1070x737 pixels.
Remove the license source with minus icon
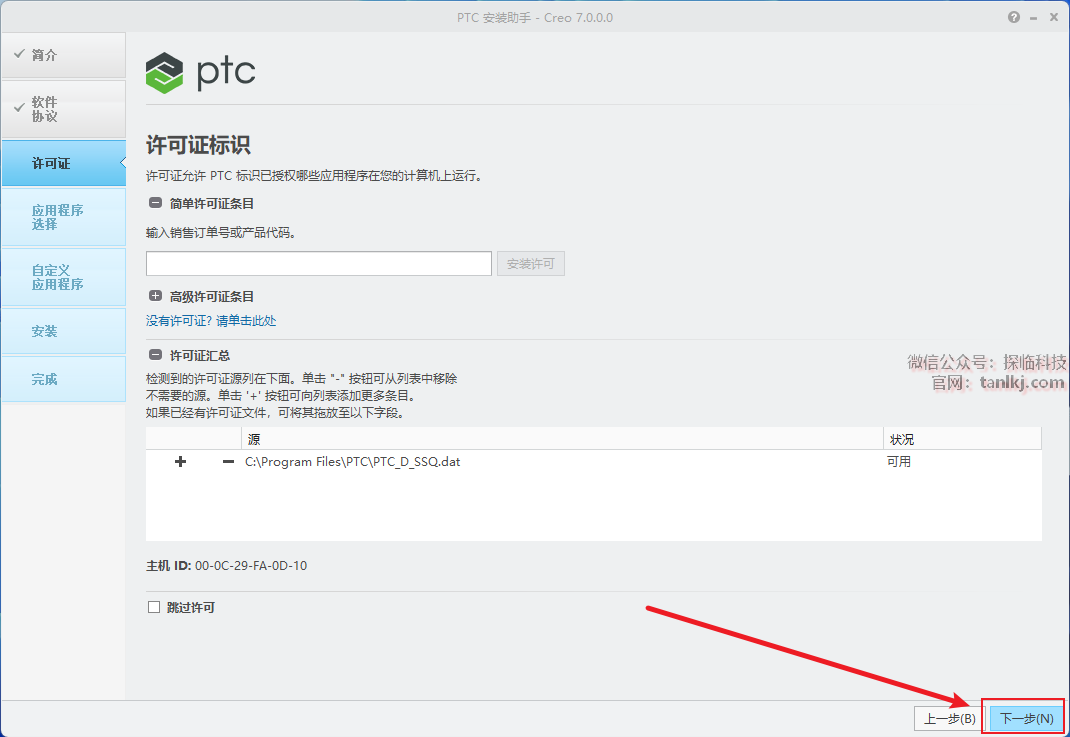(228, 462)
